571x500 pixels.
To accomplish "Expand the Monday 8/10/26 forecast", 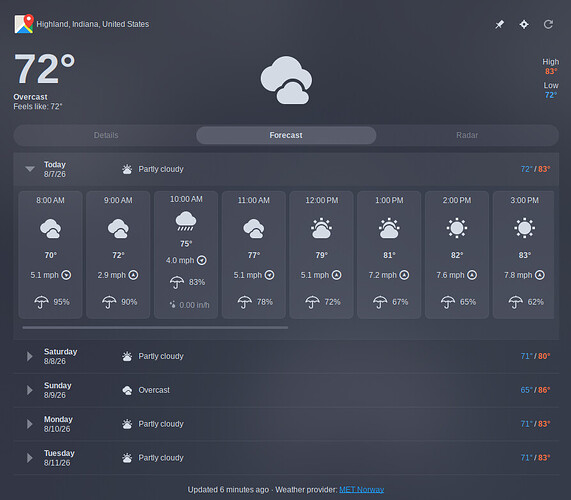I will [30, 424].
